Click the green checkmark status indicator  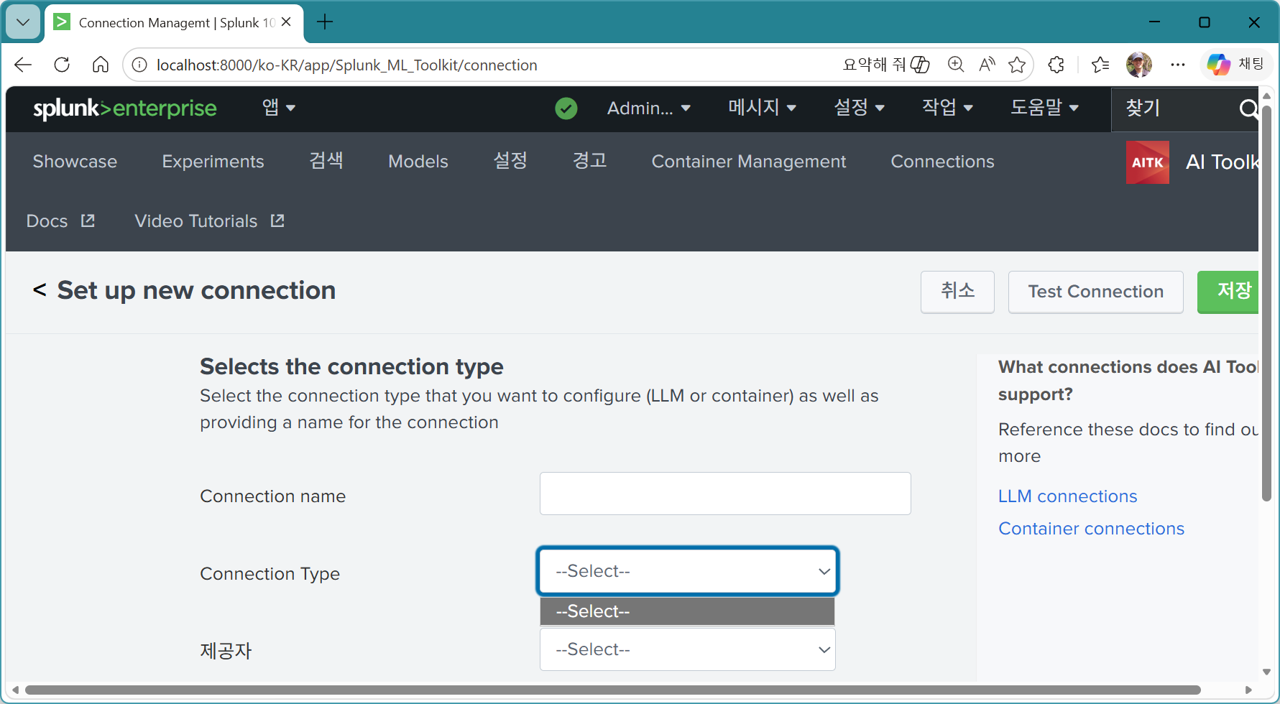point(566,108)
